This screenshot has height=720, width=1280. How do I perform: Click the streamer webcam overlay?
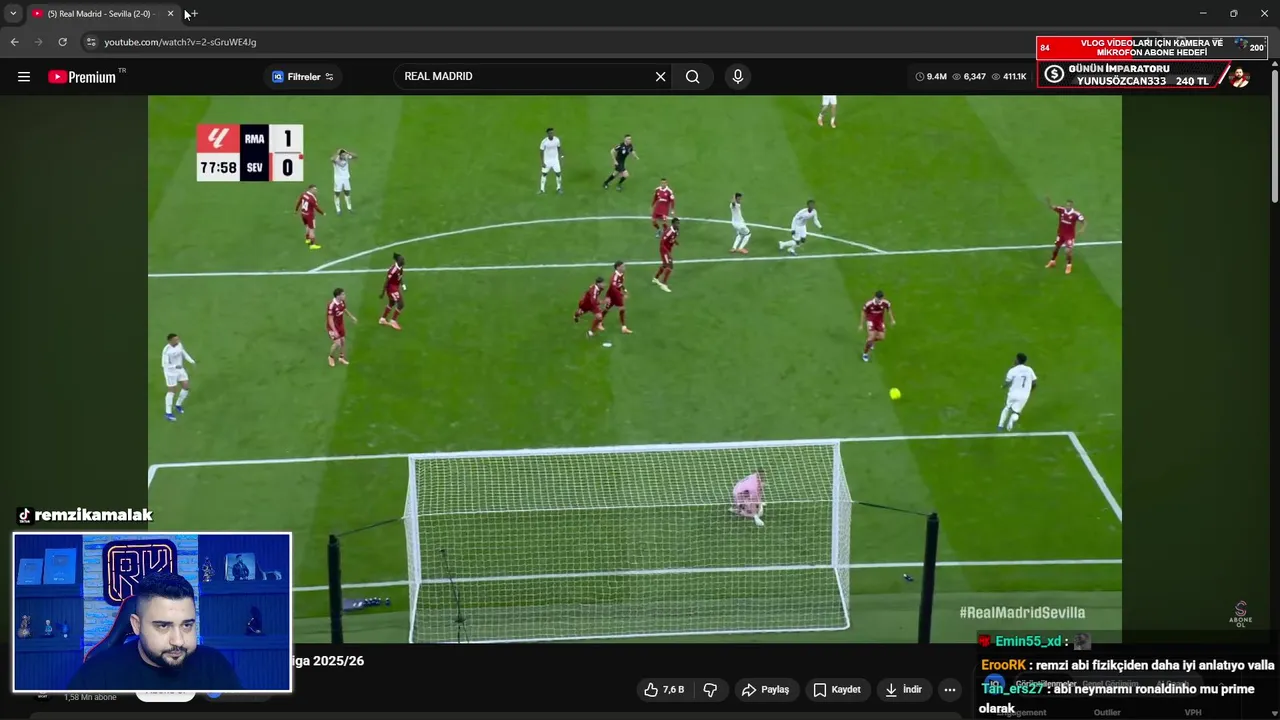point(152,612)
